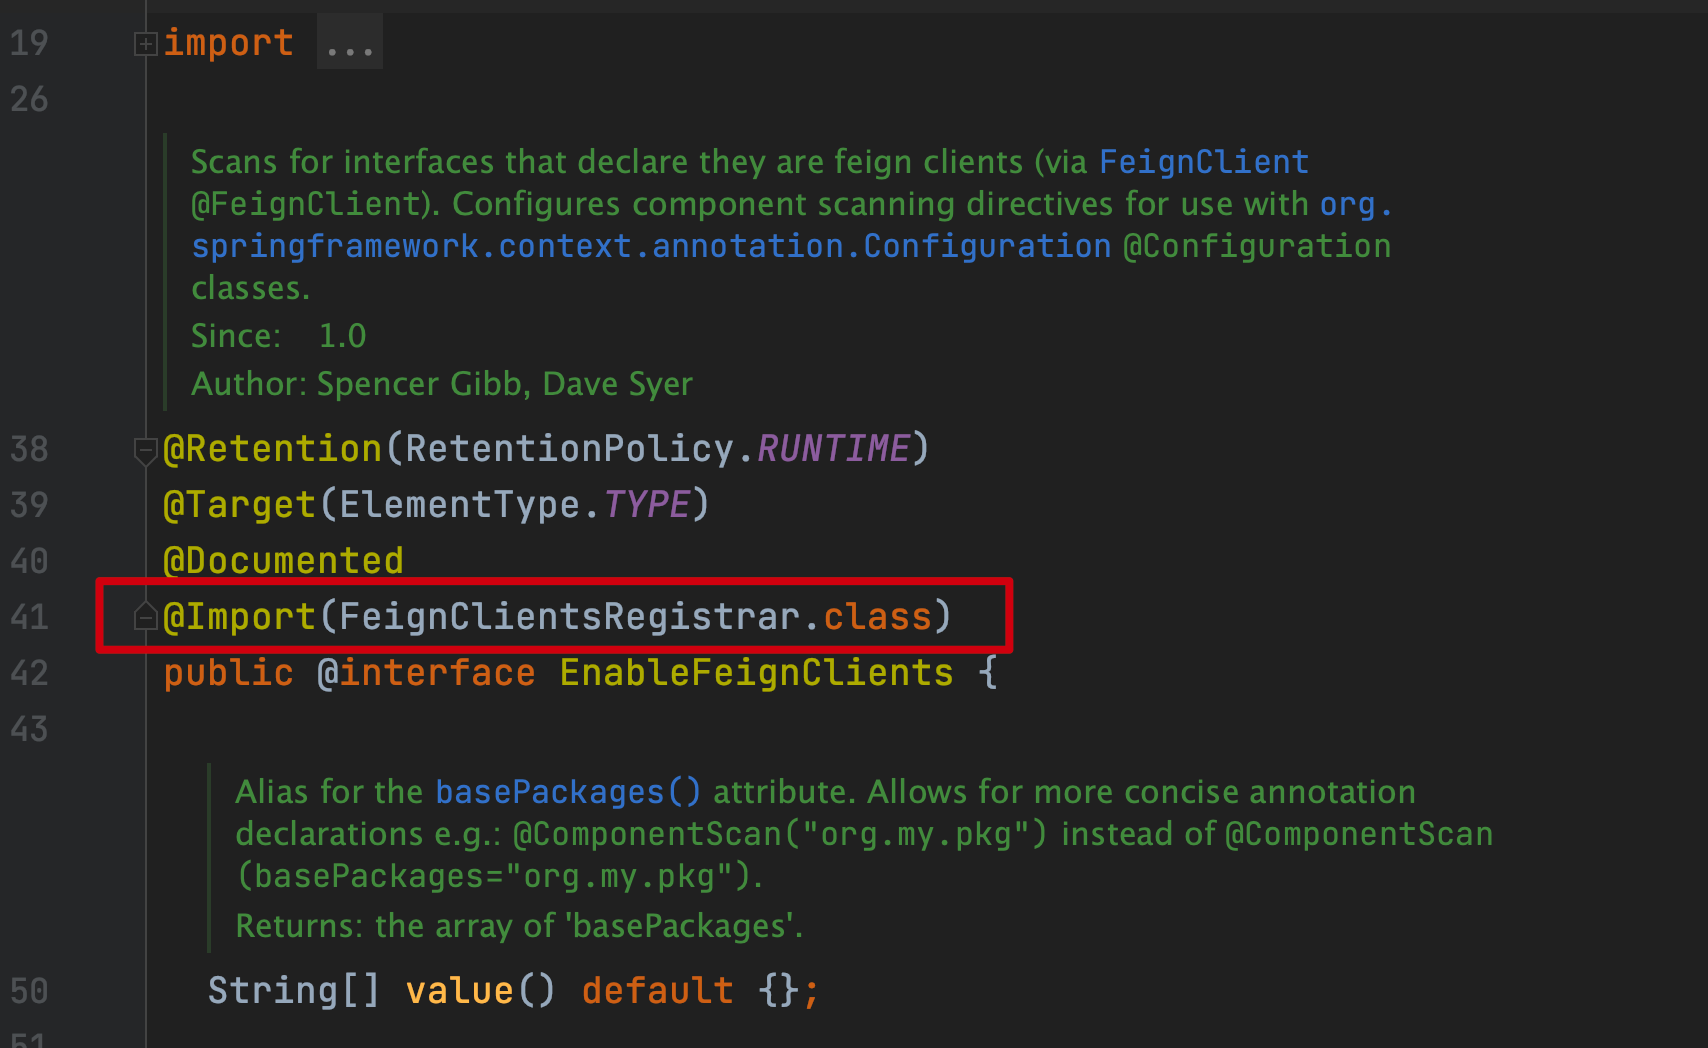1708x1048 pixels.
Task: Click the @Target annotation
Action: pos(240,505)
